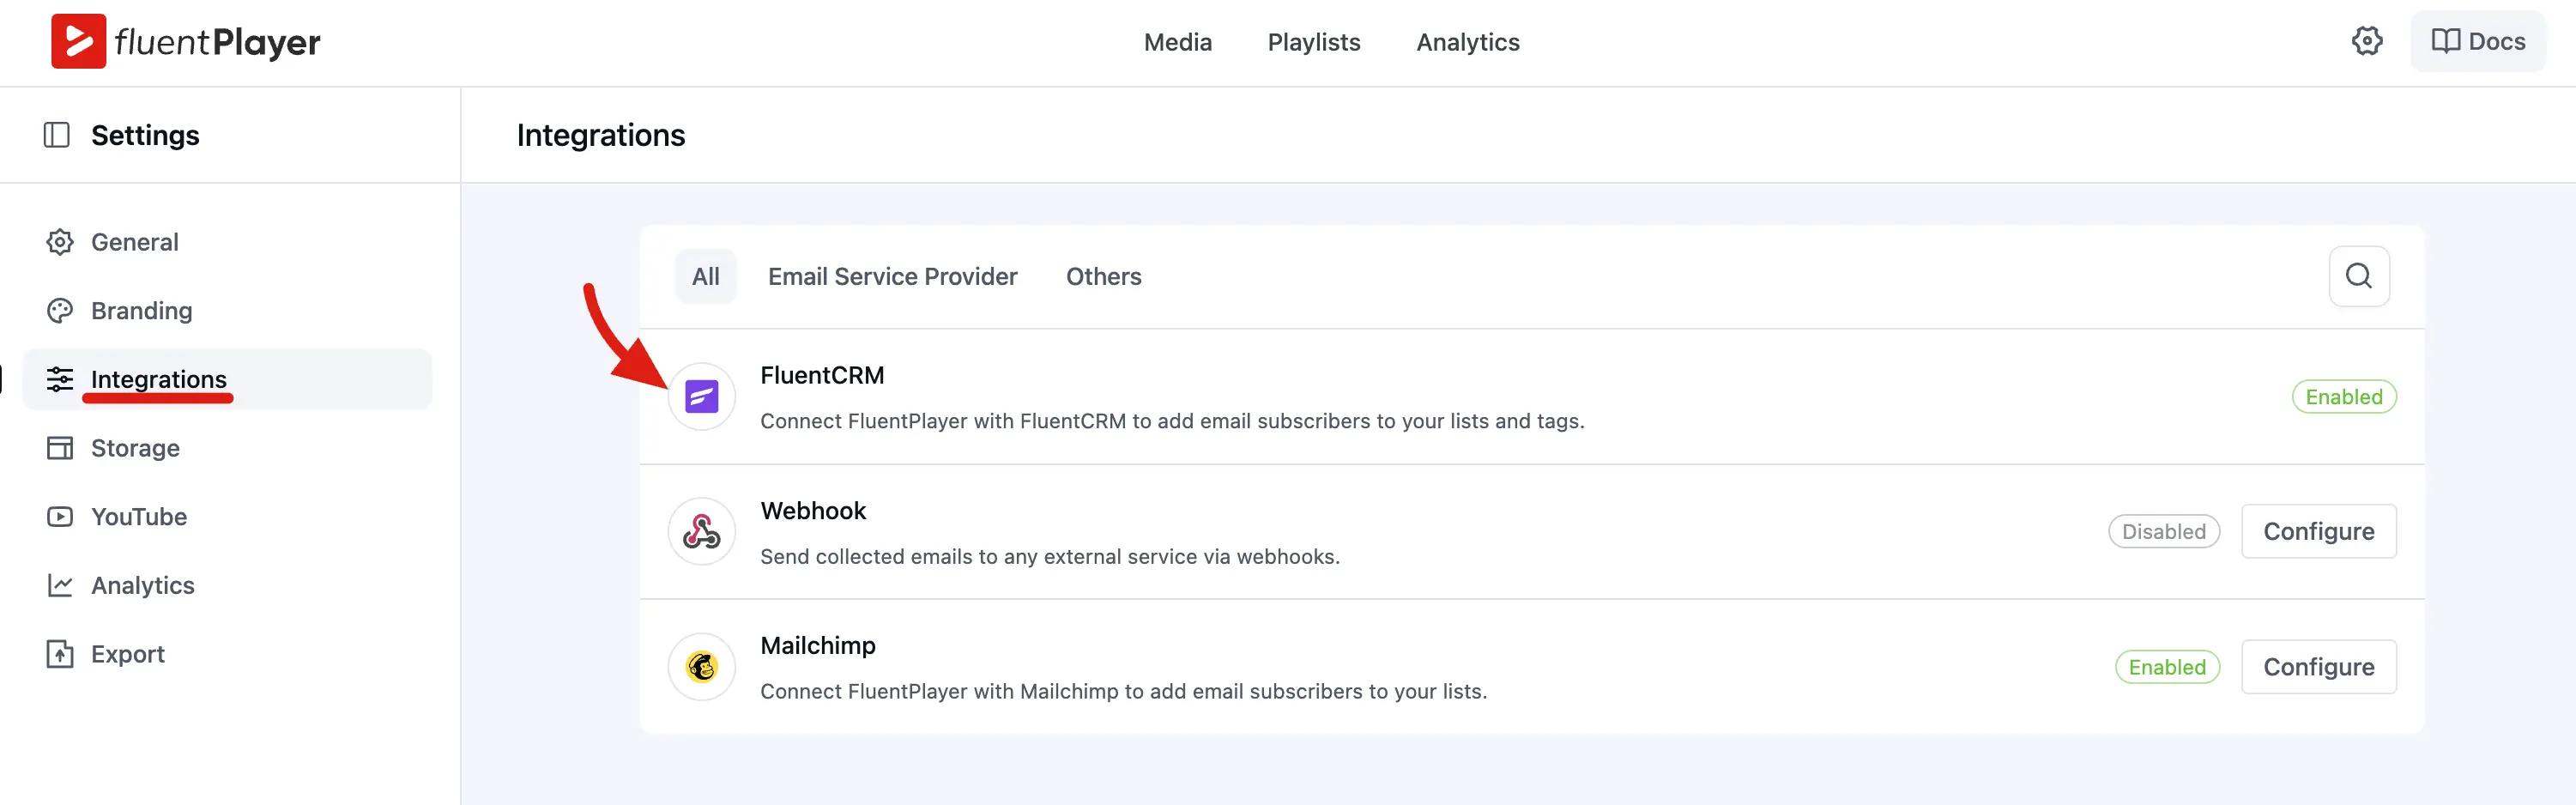Click the Mailchimp logo icon

[x=701, y=667]
